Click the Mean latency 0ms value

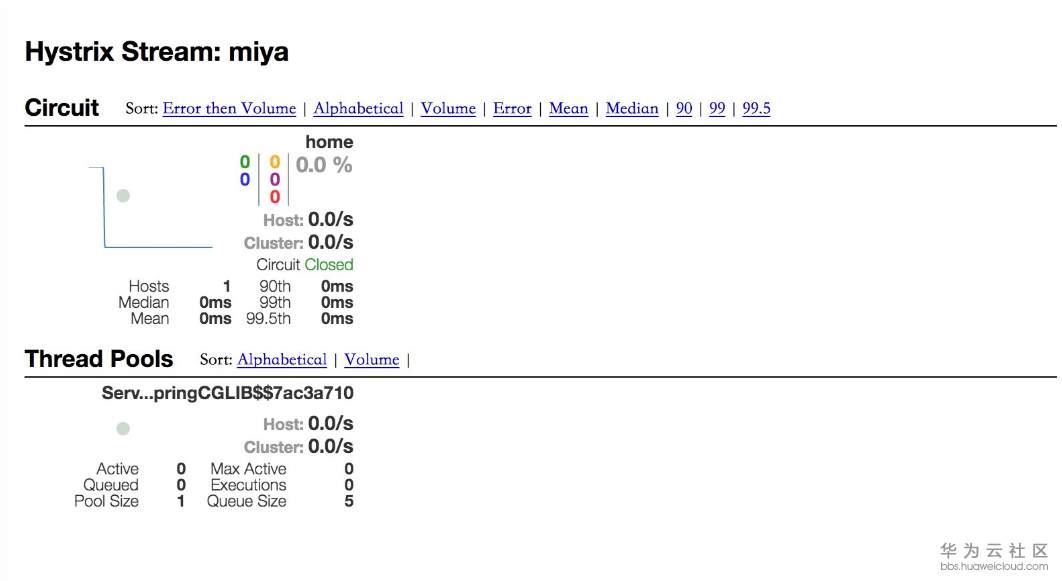pos(215,319)
